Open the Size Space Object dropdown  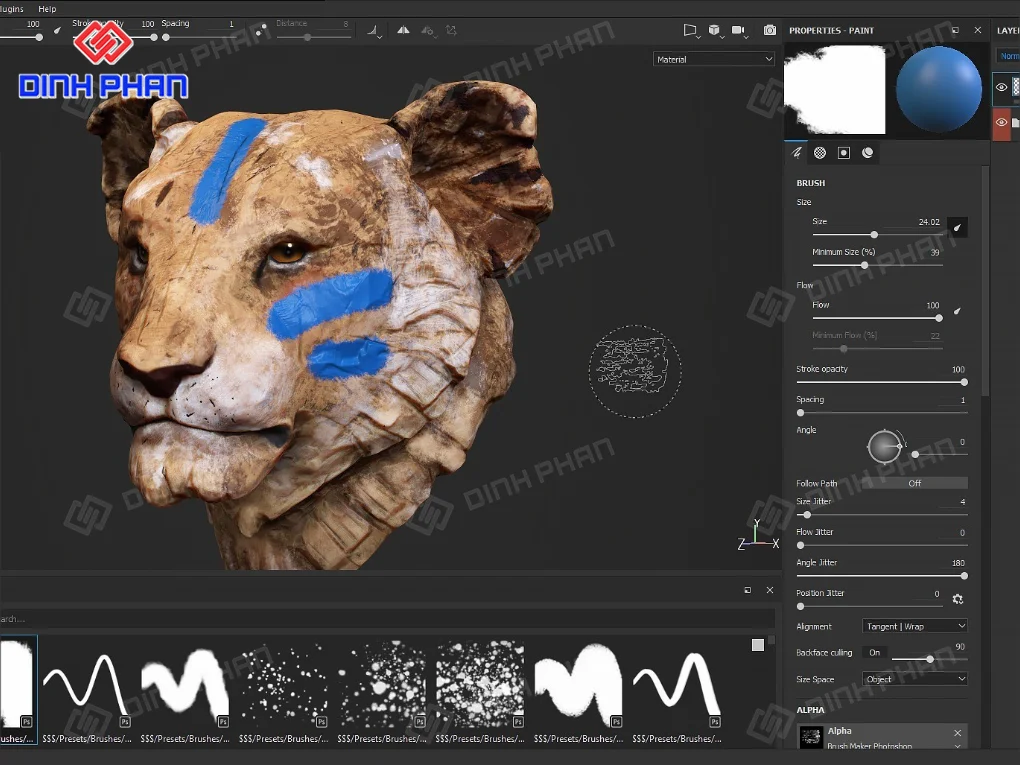(914, 678)
